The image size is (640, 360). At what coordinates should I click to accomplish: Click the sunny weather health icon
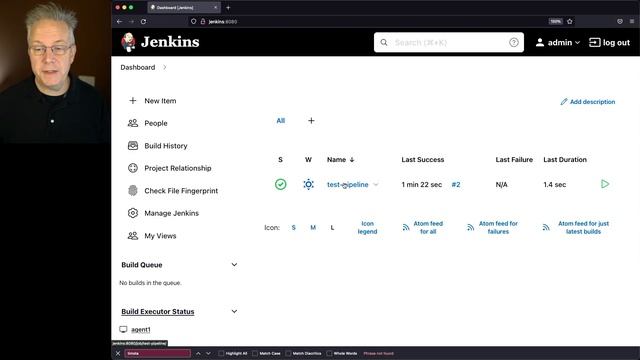click(x=309, y=184)
